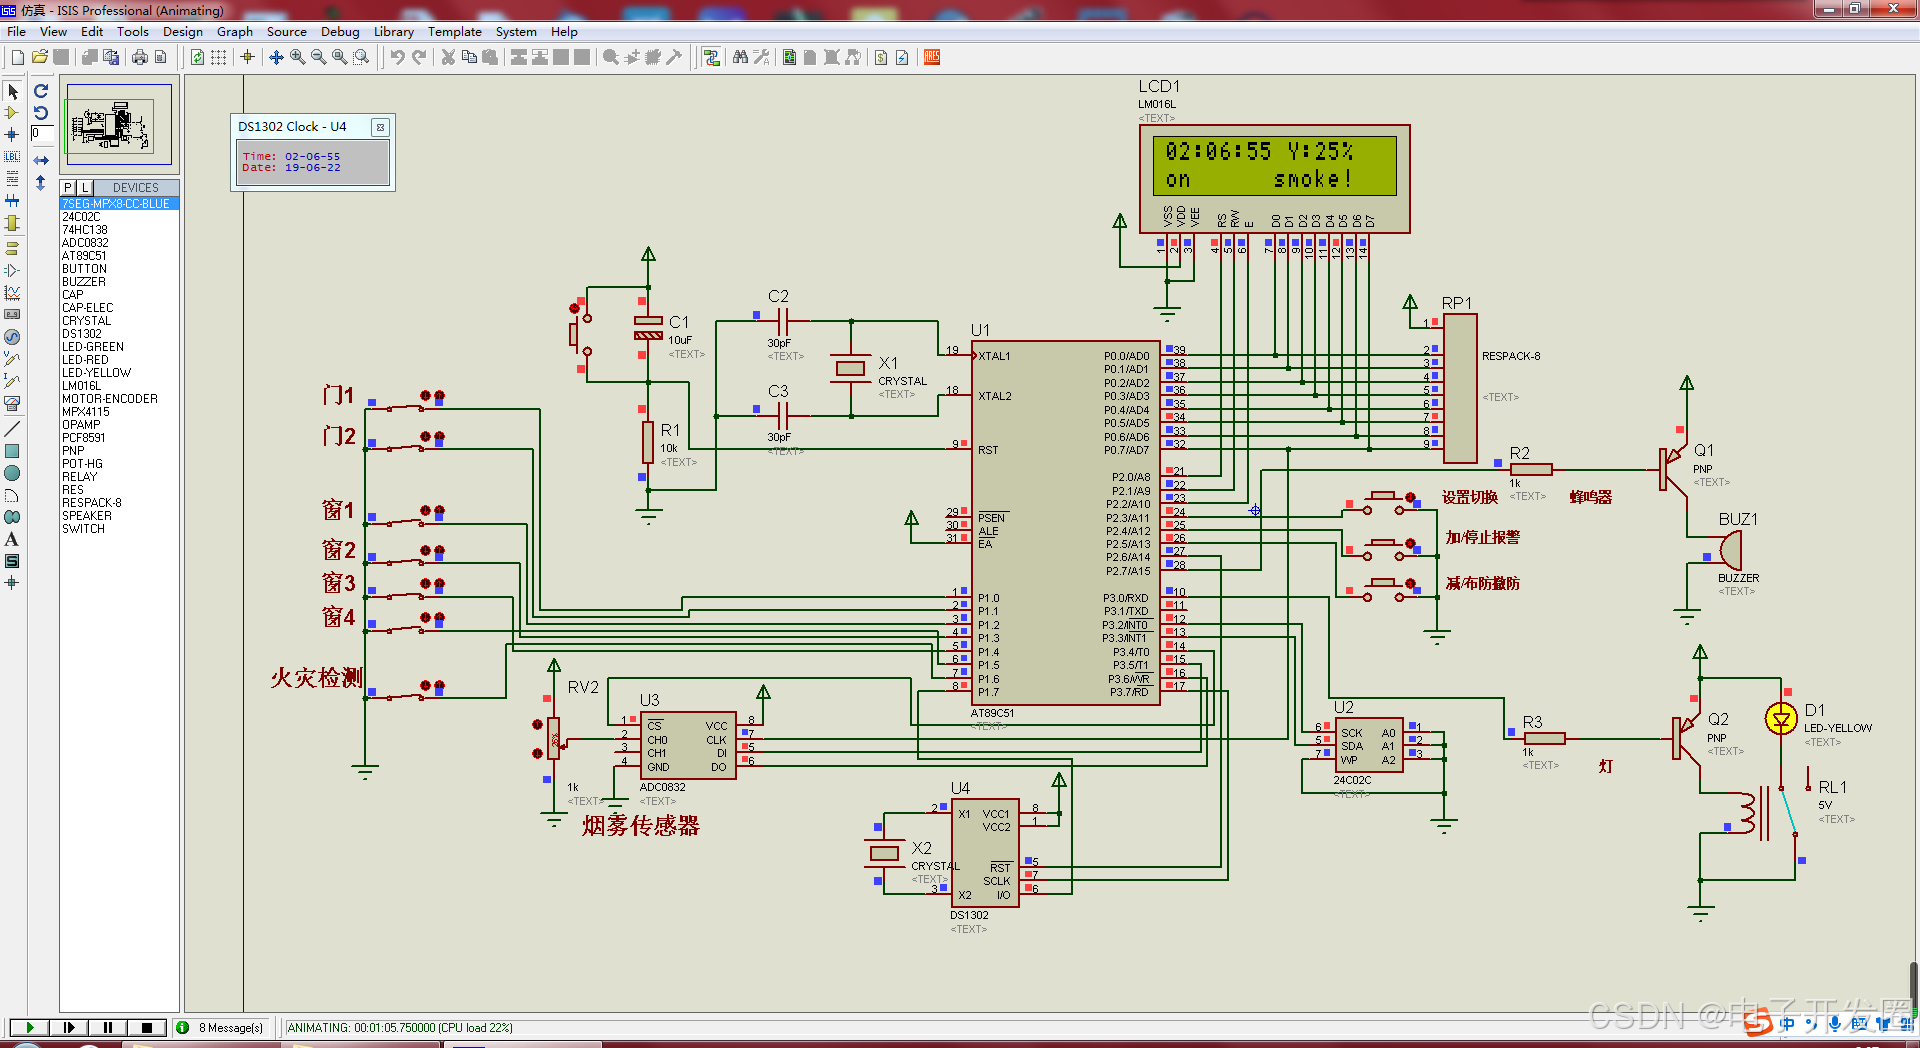Click the Open Design folder icon

click(x=40, y=57)
